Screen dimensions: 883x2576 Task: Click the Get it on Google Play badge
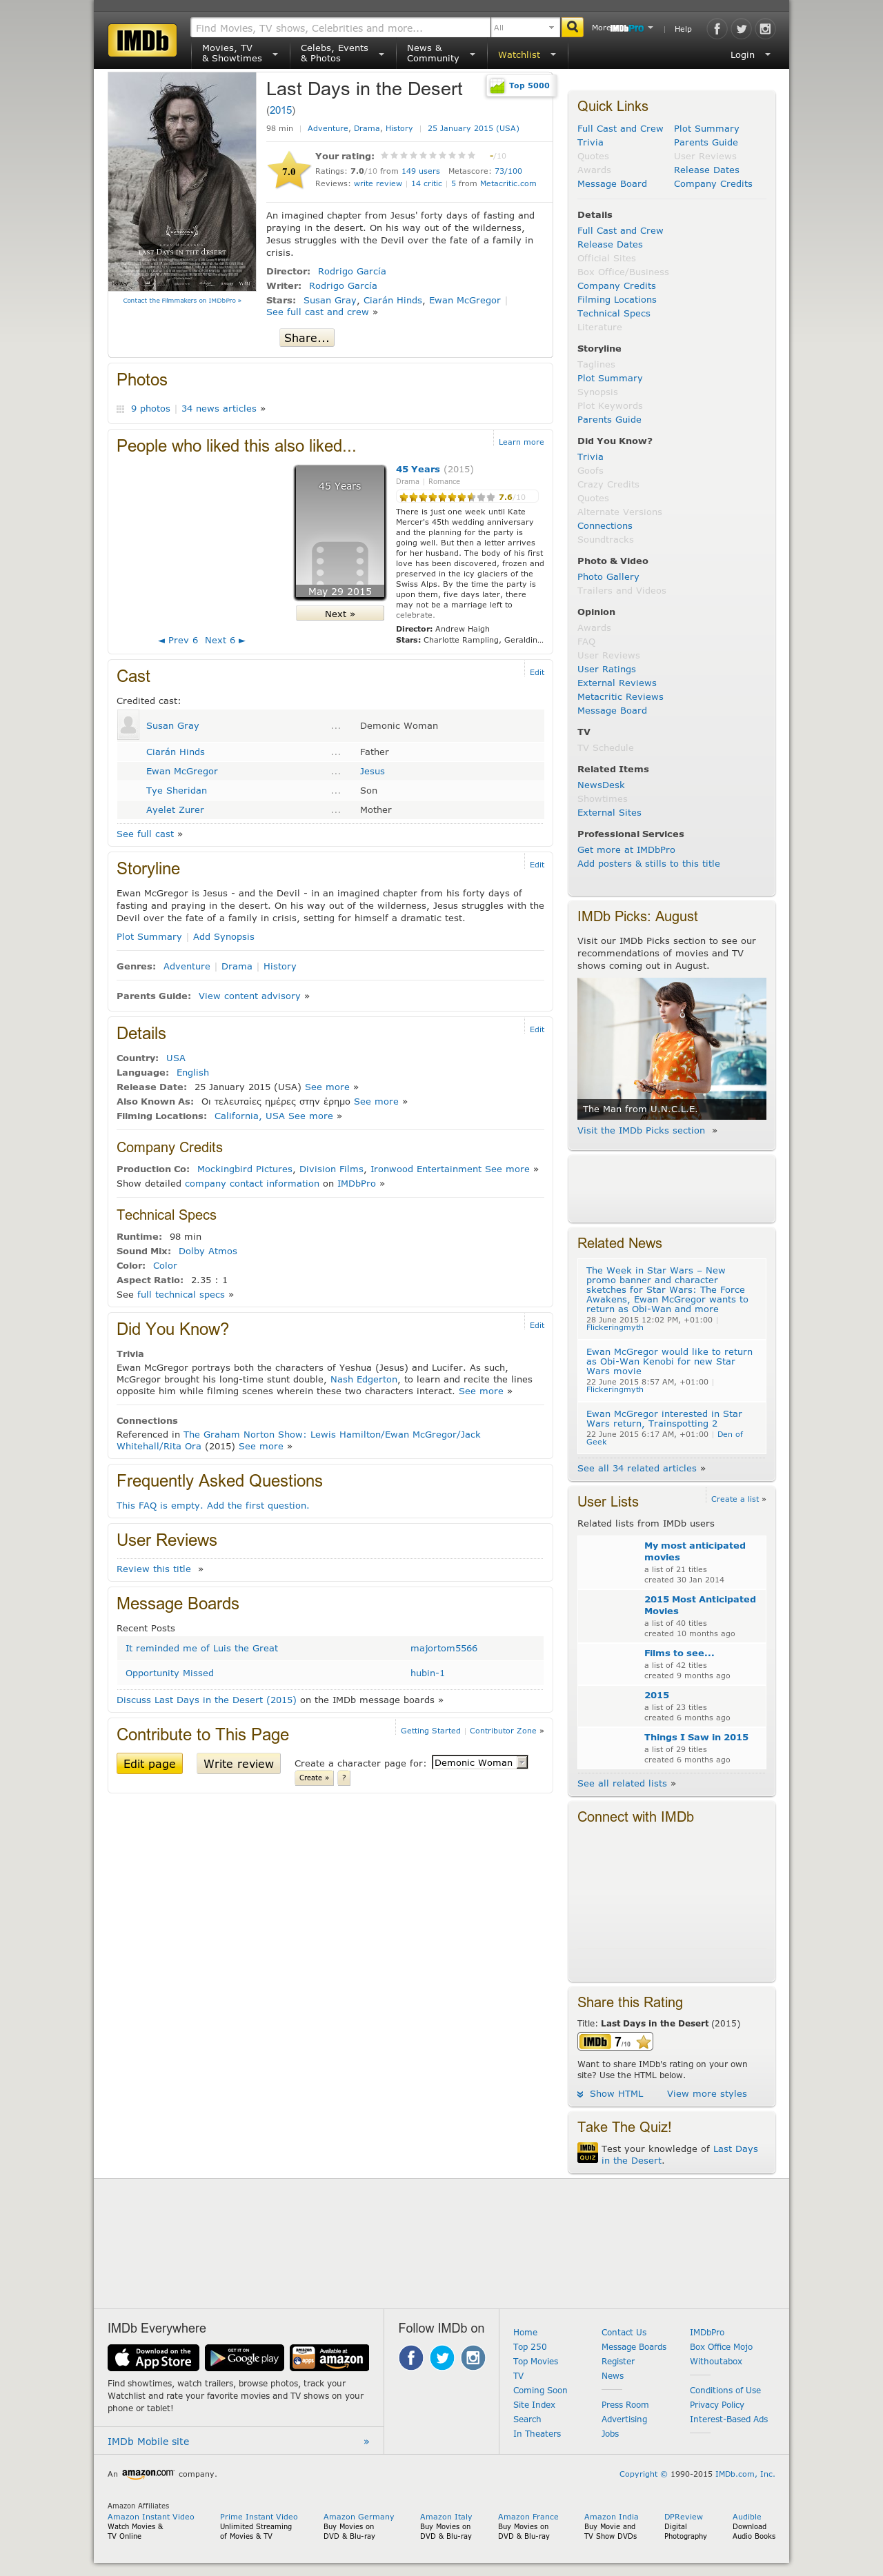click(x=244, y=2358)
